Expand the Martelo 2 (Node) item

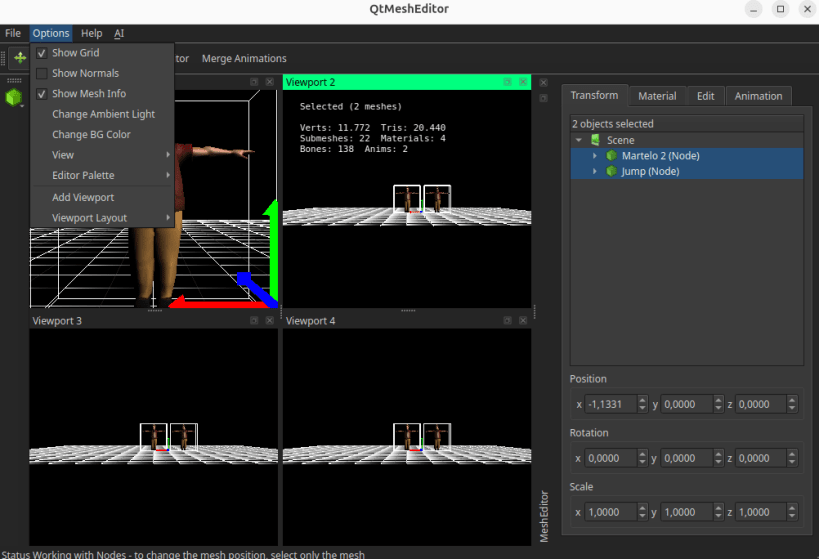coord(595,156)
